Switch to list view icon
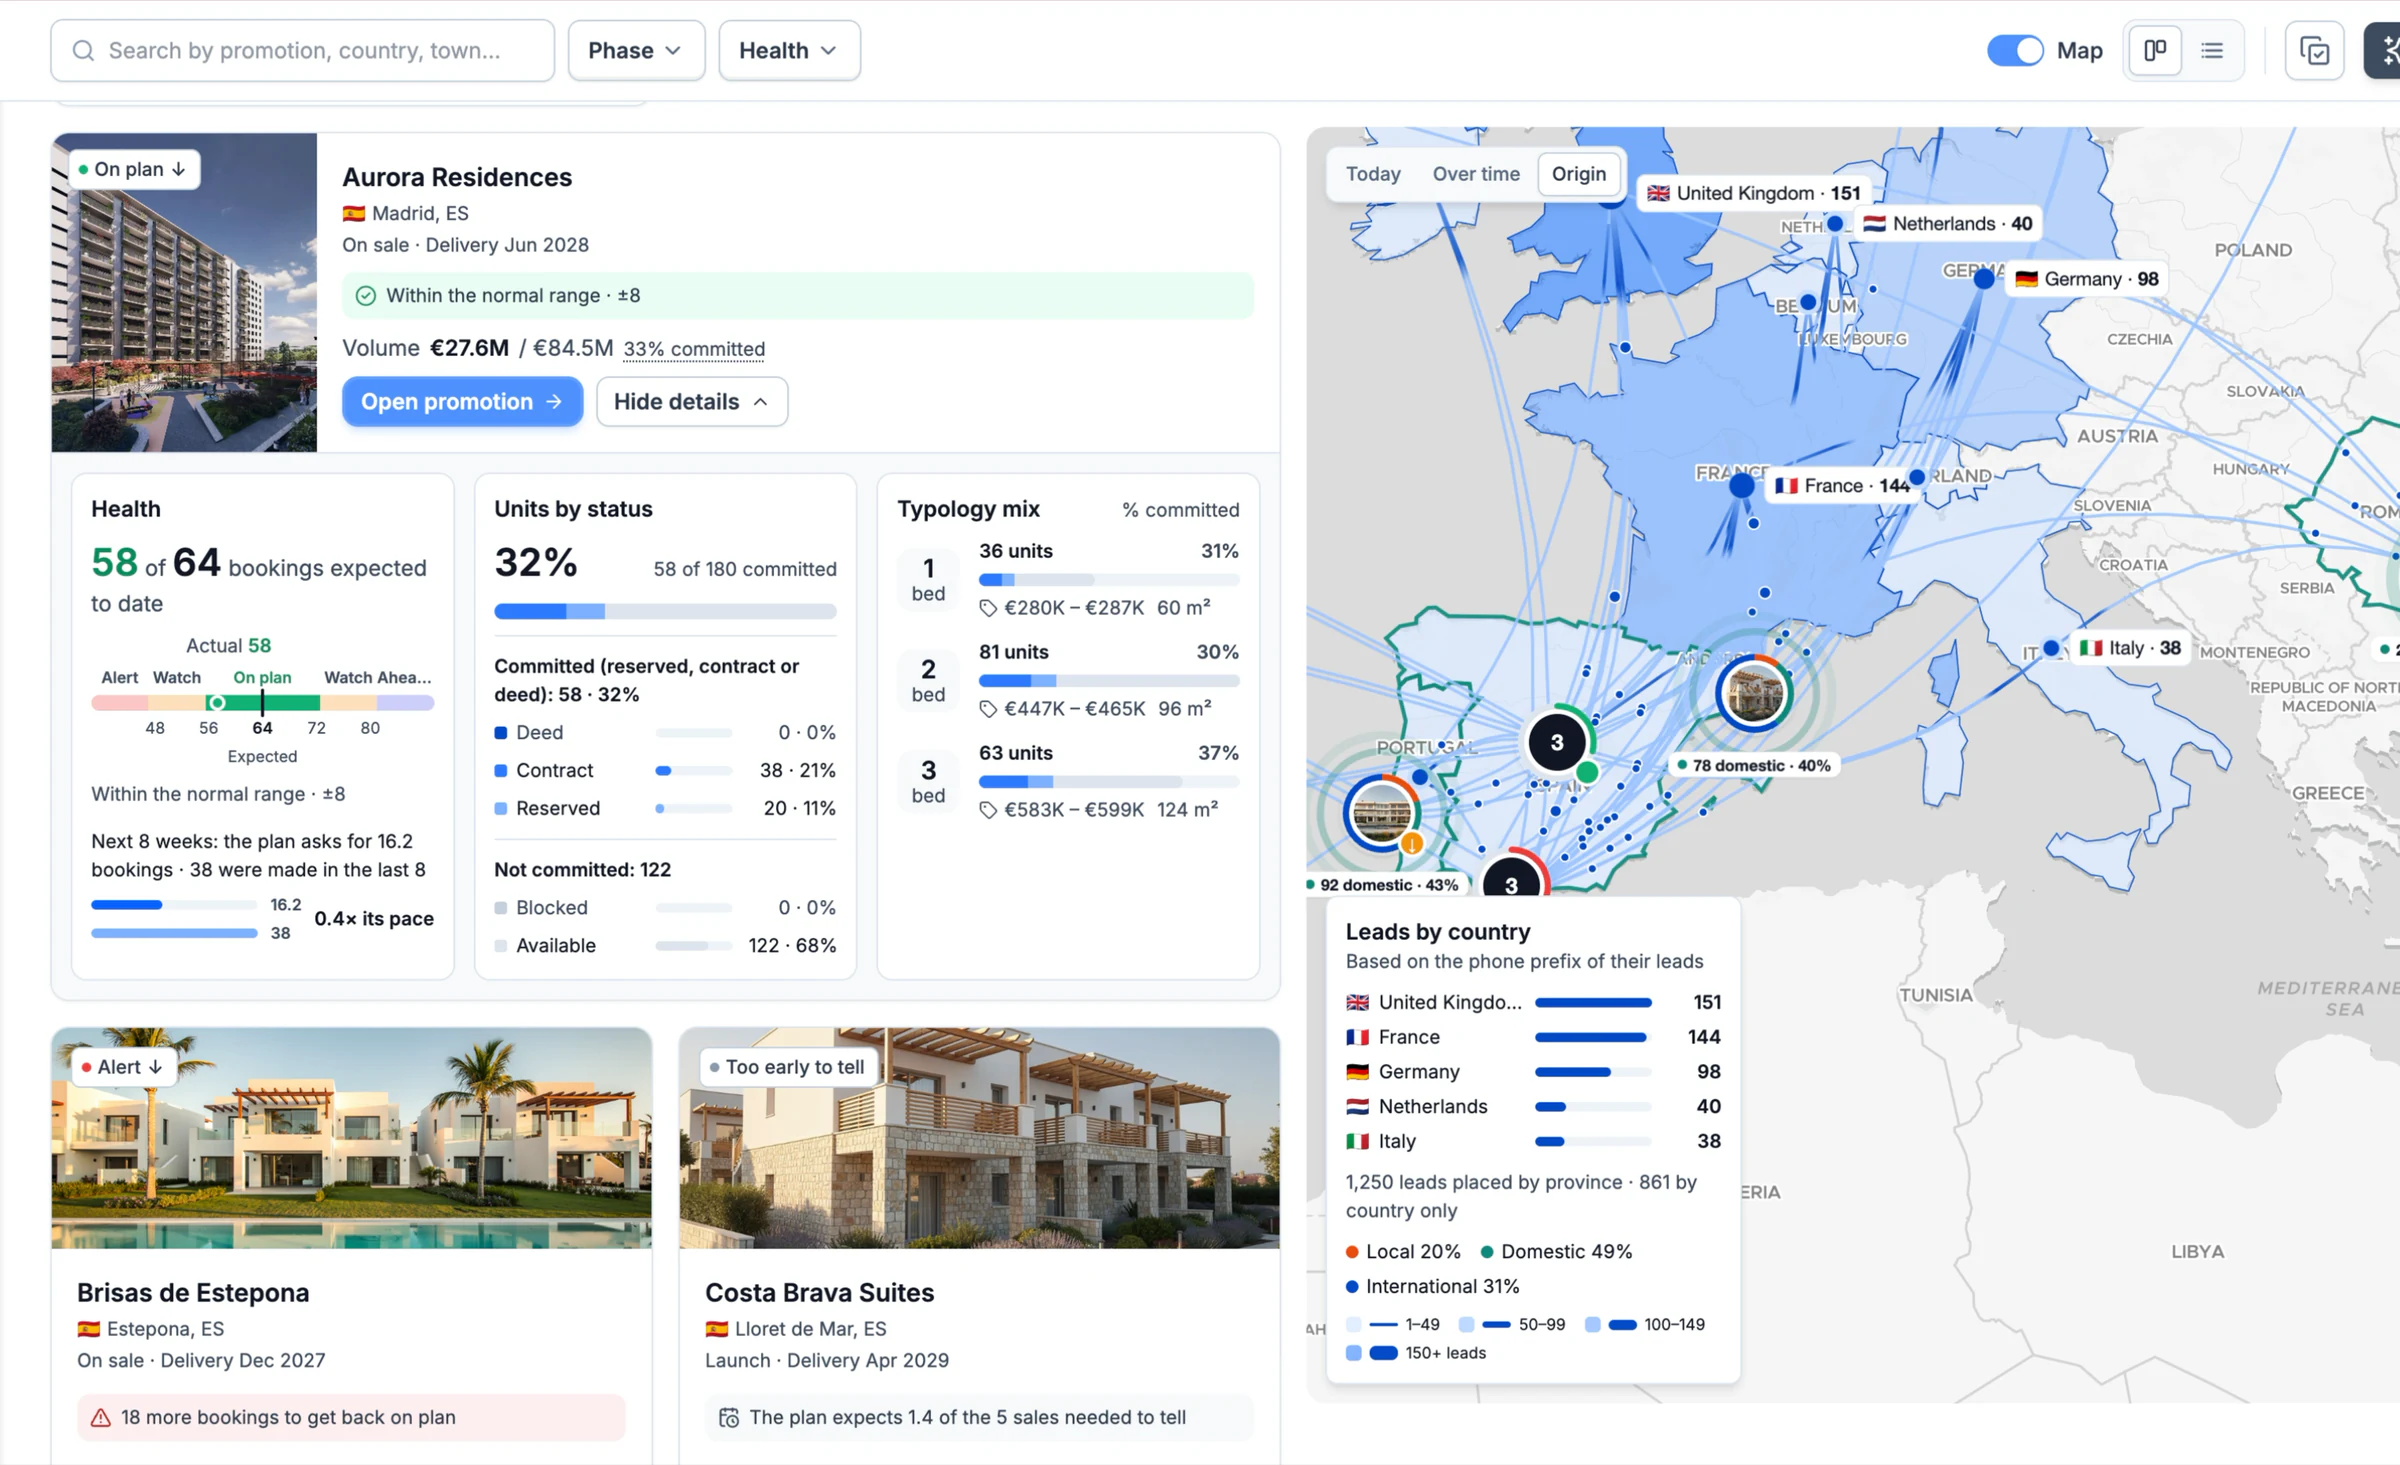The width and height of the screenshot is (2400, 1465). [2212, 50]
